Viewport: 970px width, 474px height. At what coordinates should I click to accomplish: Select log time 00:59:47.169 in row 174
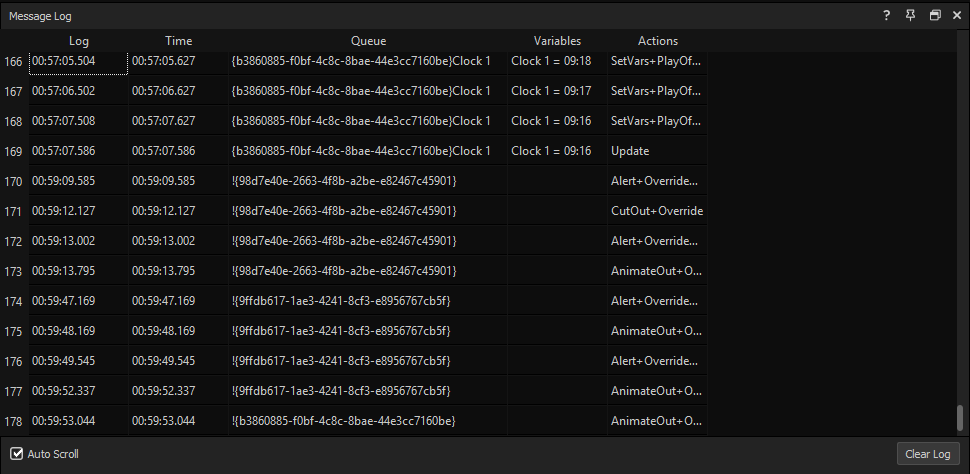[x=64, y=301]
